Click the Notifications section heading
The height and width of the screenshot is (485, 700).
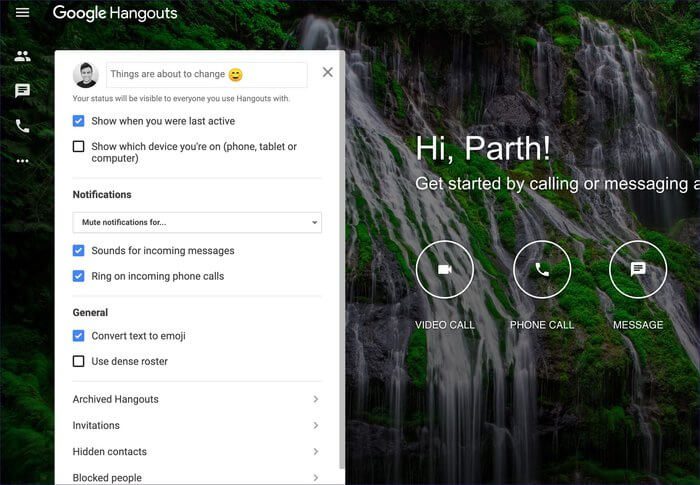pos(102,195)
